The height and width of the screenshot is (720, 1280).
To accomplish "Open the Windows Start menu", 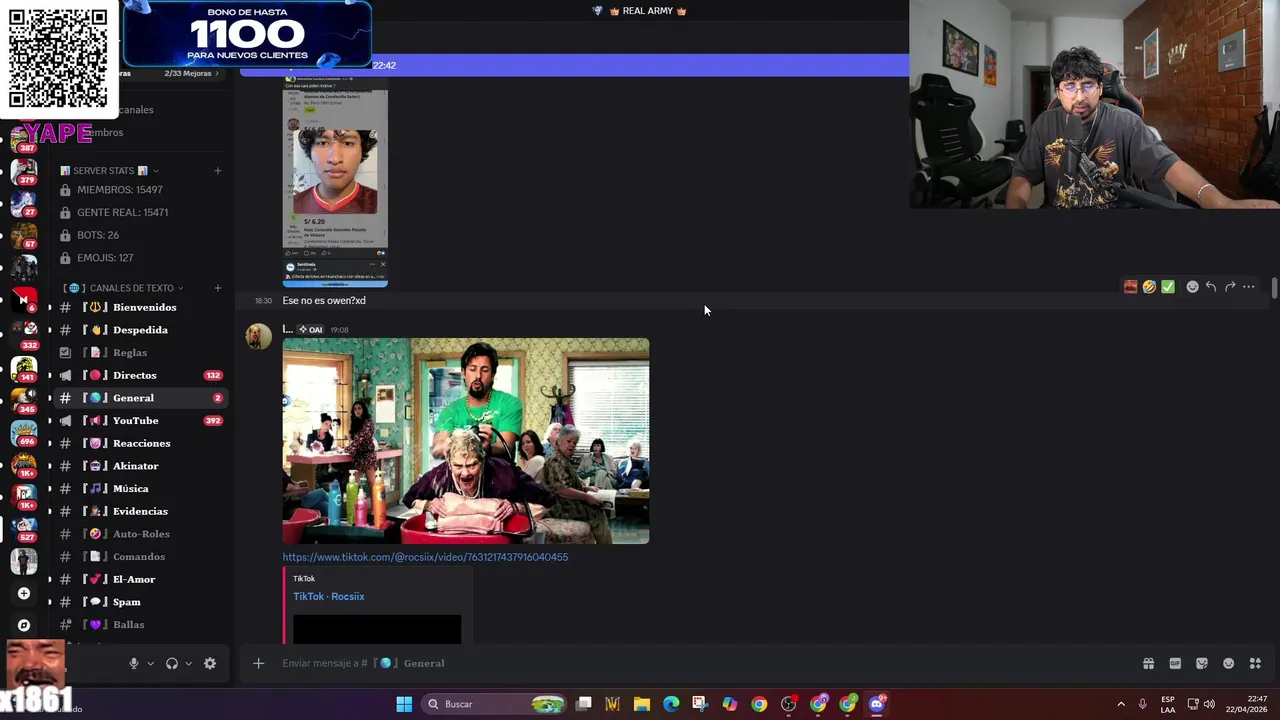I will (404, 704).
